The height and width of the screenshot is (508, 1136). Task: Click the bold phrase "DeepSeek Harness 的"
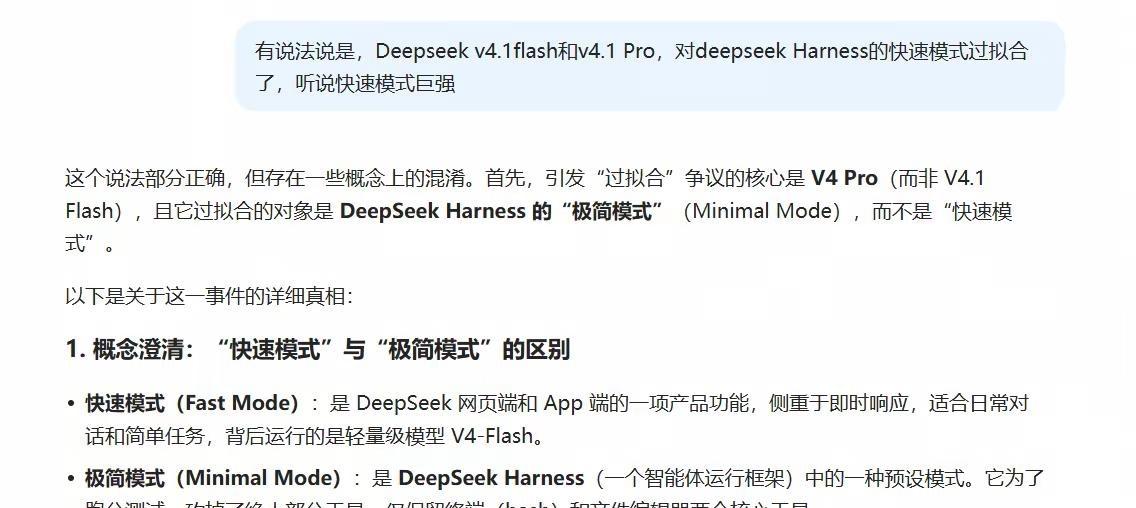[446, 211]
